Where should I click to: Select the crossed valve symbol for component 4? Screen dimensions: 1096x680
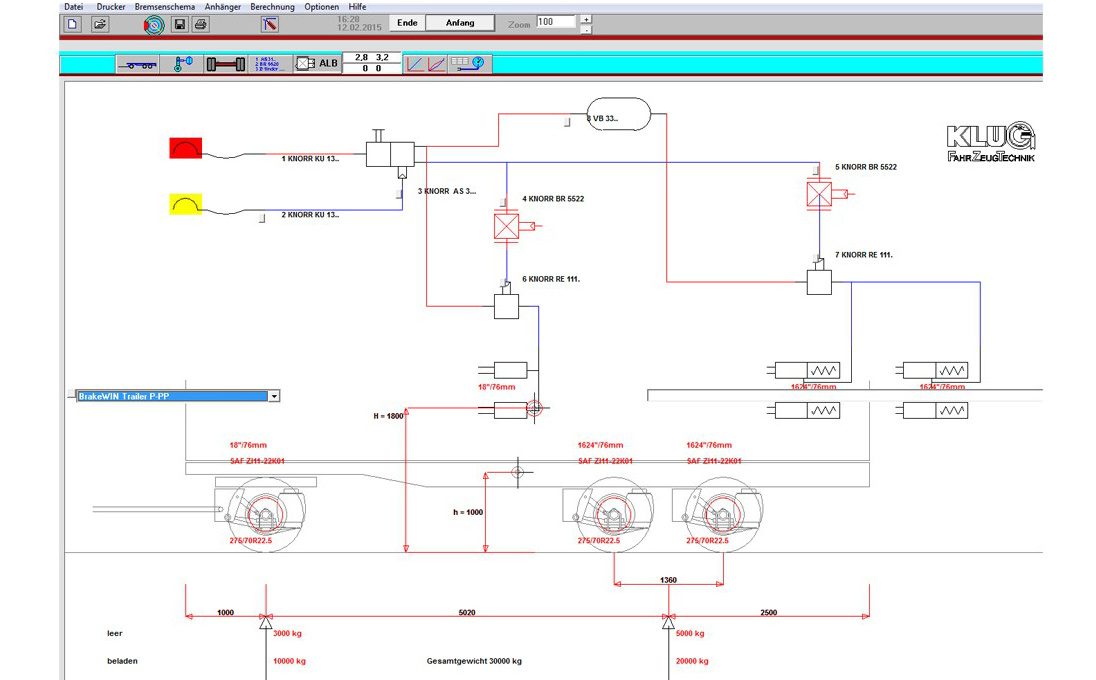point(506,226)
